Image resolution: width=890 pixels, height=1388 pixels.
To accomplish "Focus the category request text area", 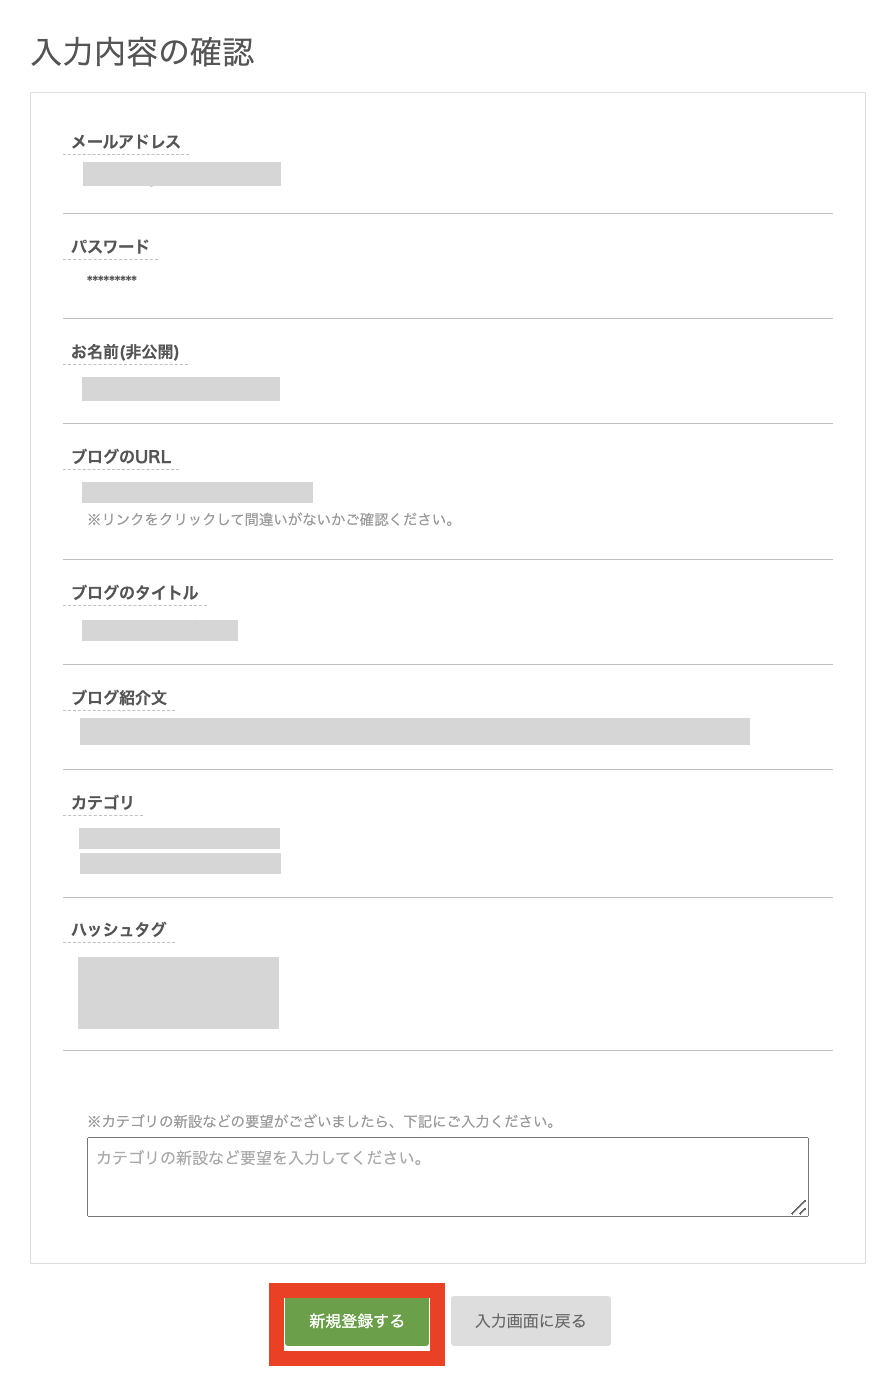I will (447, 1176).
